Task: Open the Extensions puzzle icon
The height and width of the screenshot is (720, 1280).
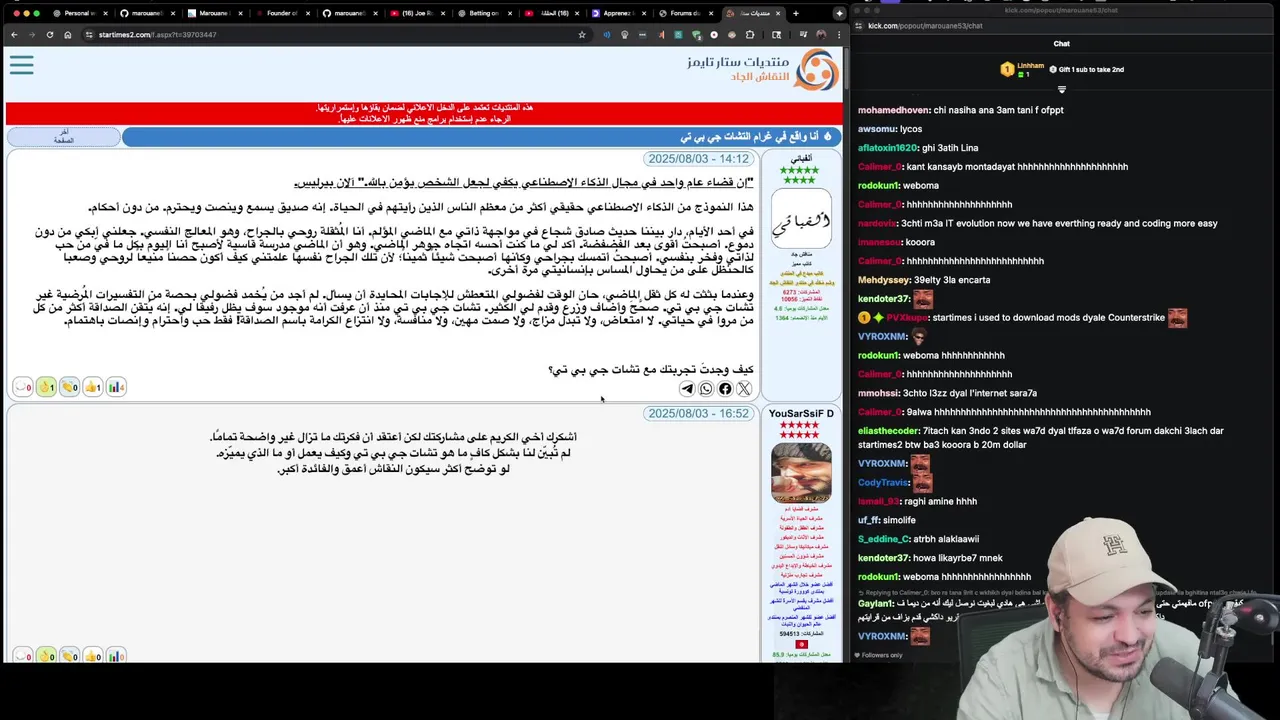Action: tap(750, 34)
